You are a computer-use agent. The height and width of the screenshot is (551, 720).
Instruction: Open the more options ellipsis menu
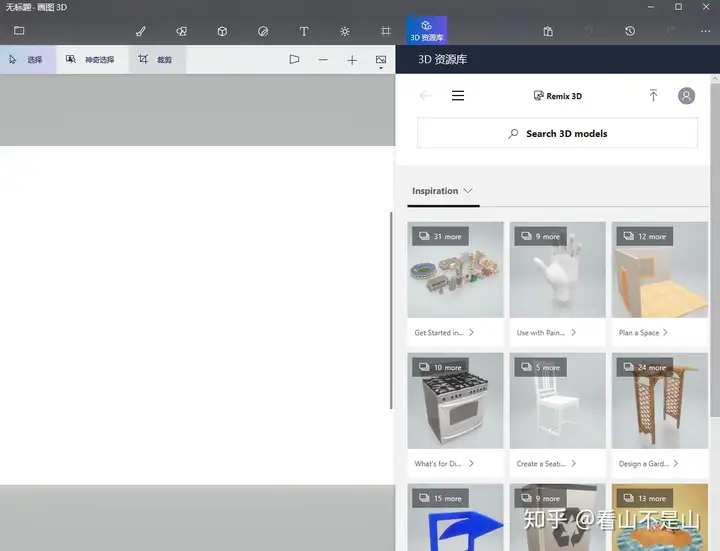[705, 31]
